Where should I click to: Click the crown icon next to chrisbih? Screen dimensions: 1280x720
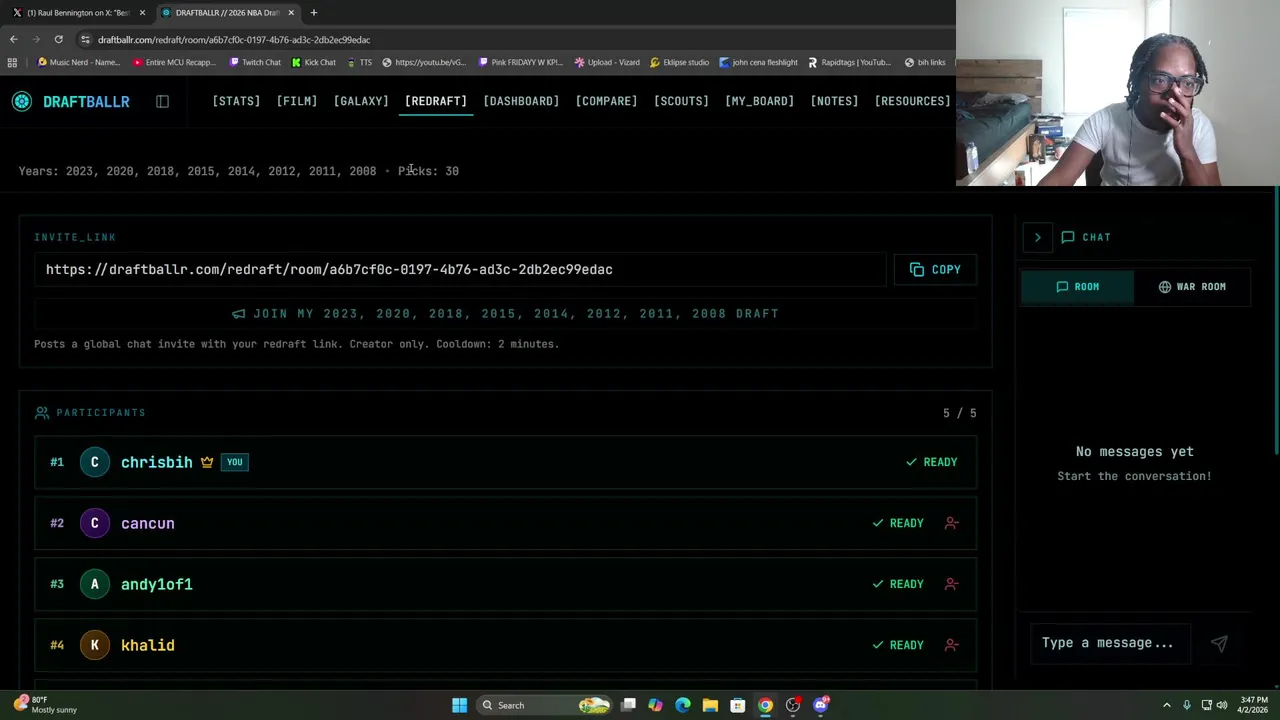pos(207,462)
